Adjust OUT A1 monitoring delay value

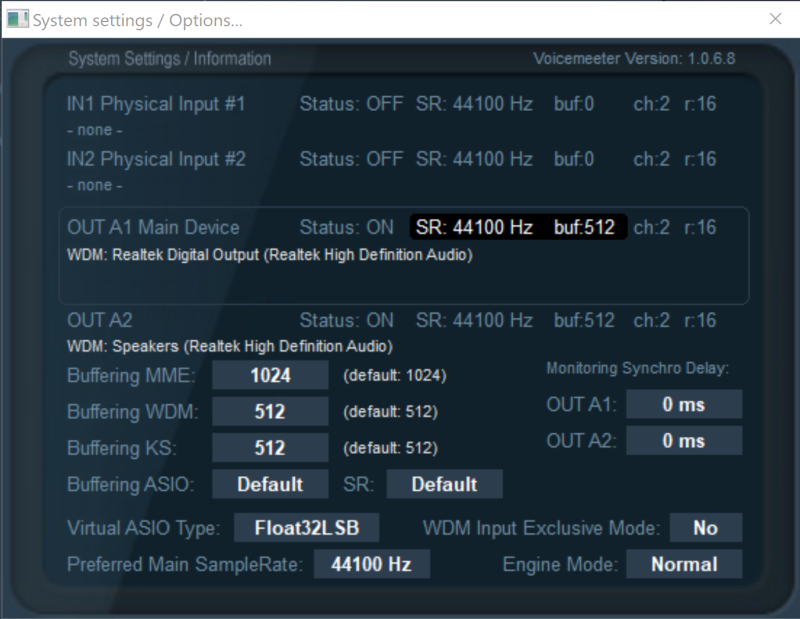(684, 404)
